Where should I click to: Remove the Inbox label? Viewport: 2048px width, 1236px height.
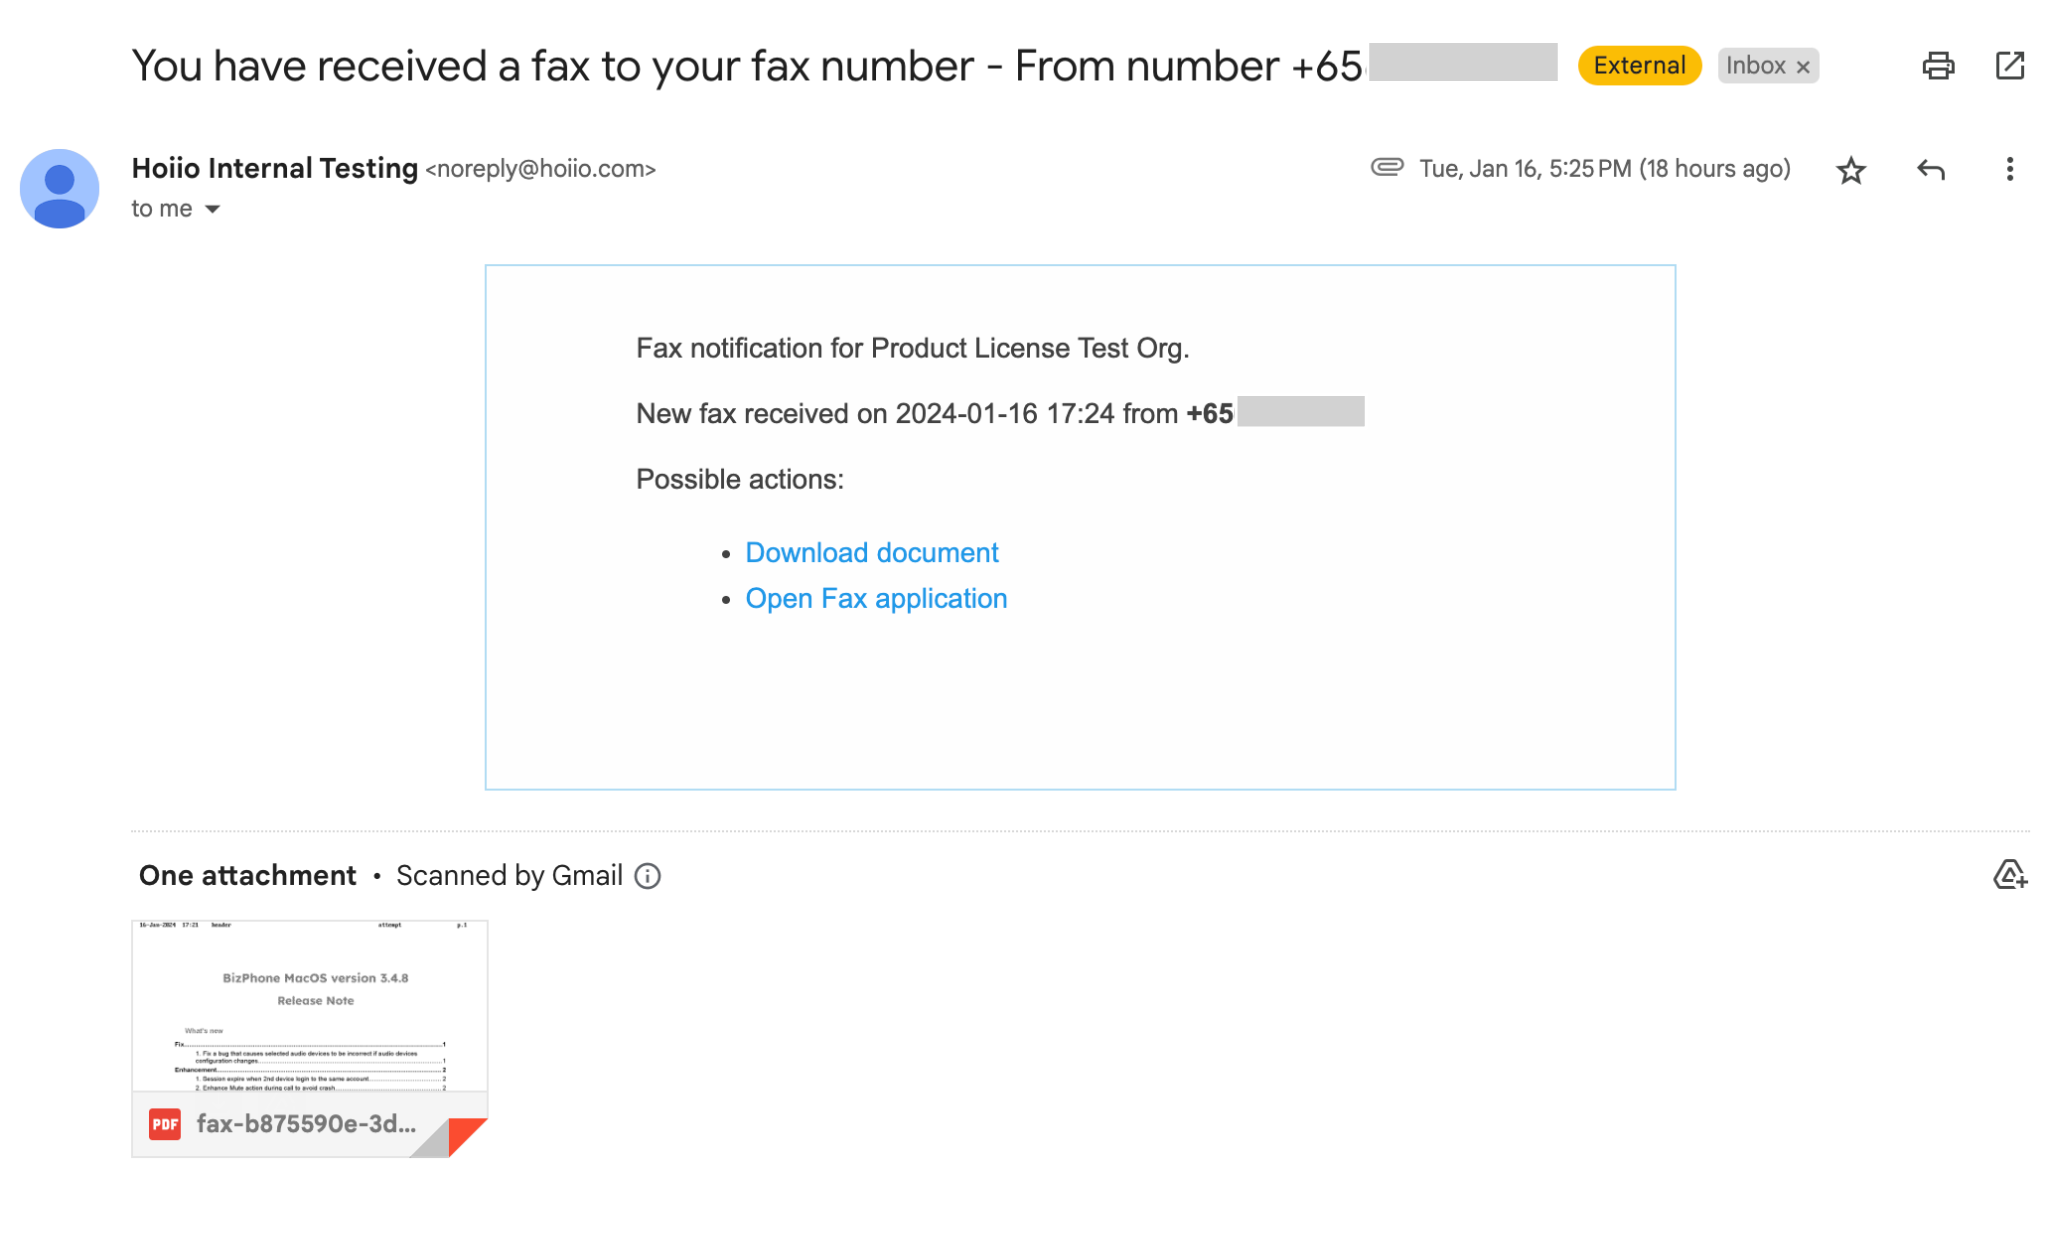pyautogui.click(x=1803, y=67)
